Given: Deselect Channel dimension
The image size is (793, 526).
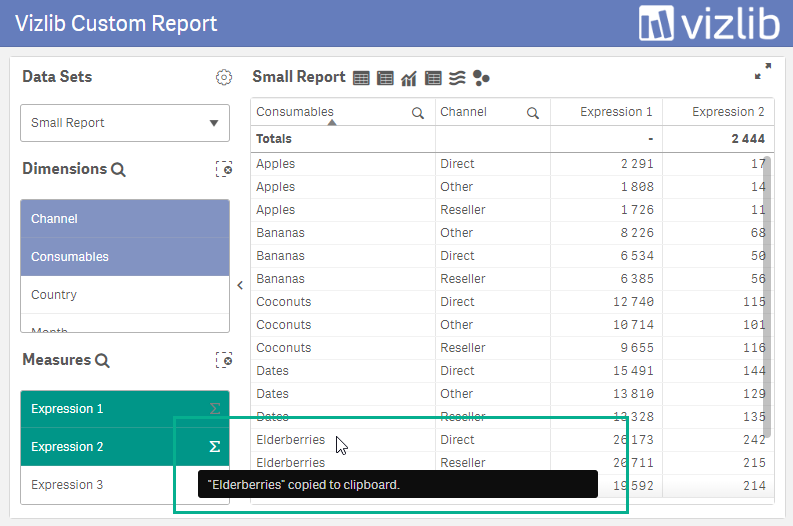Looking at the screenshot, I should (x=125, y=218).
